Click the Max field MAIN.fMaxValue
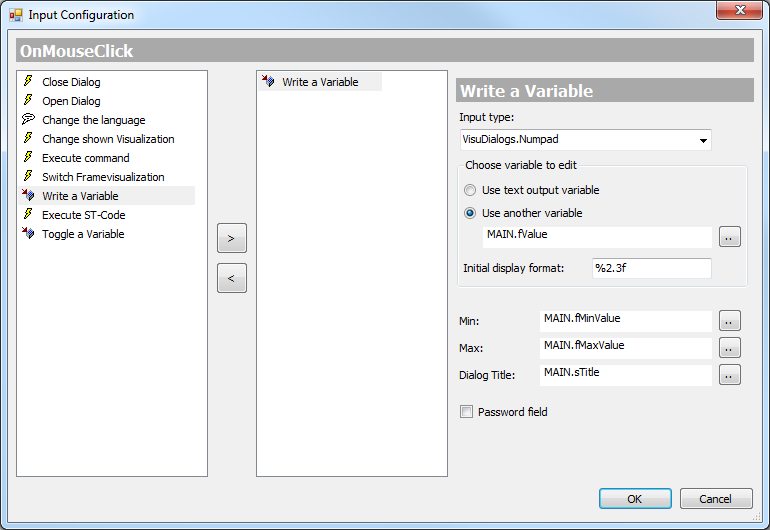The height and width of the screenshot is (530, 770). pyautogui.click(x=626, y=348)
